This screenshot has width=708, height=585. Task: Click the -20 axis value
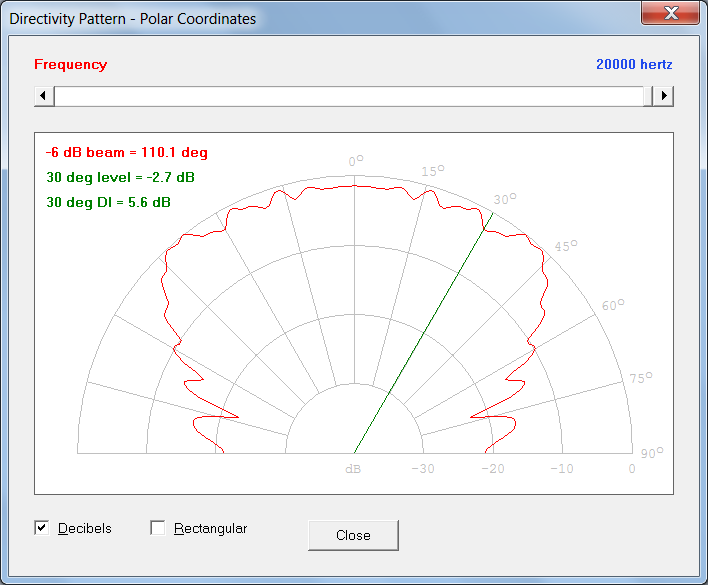pyautogui.click(x=493, y=469)
